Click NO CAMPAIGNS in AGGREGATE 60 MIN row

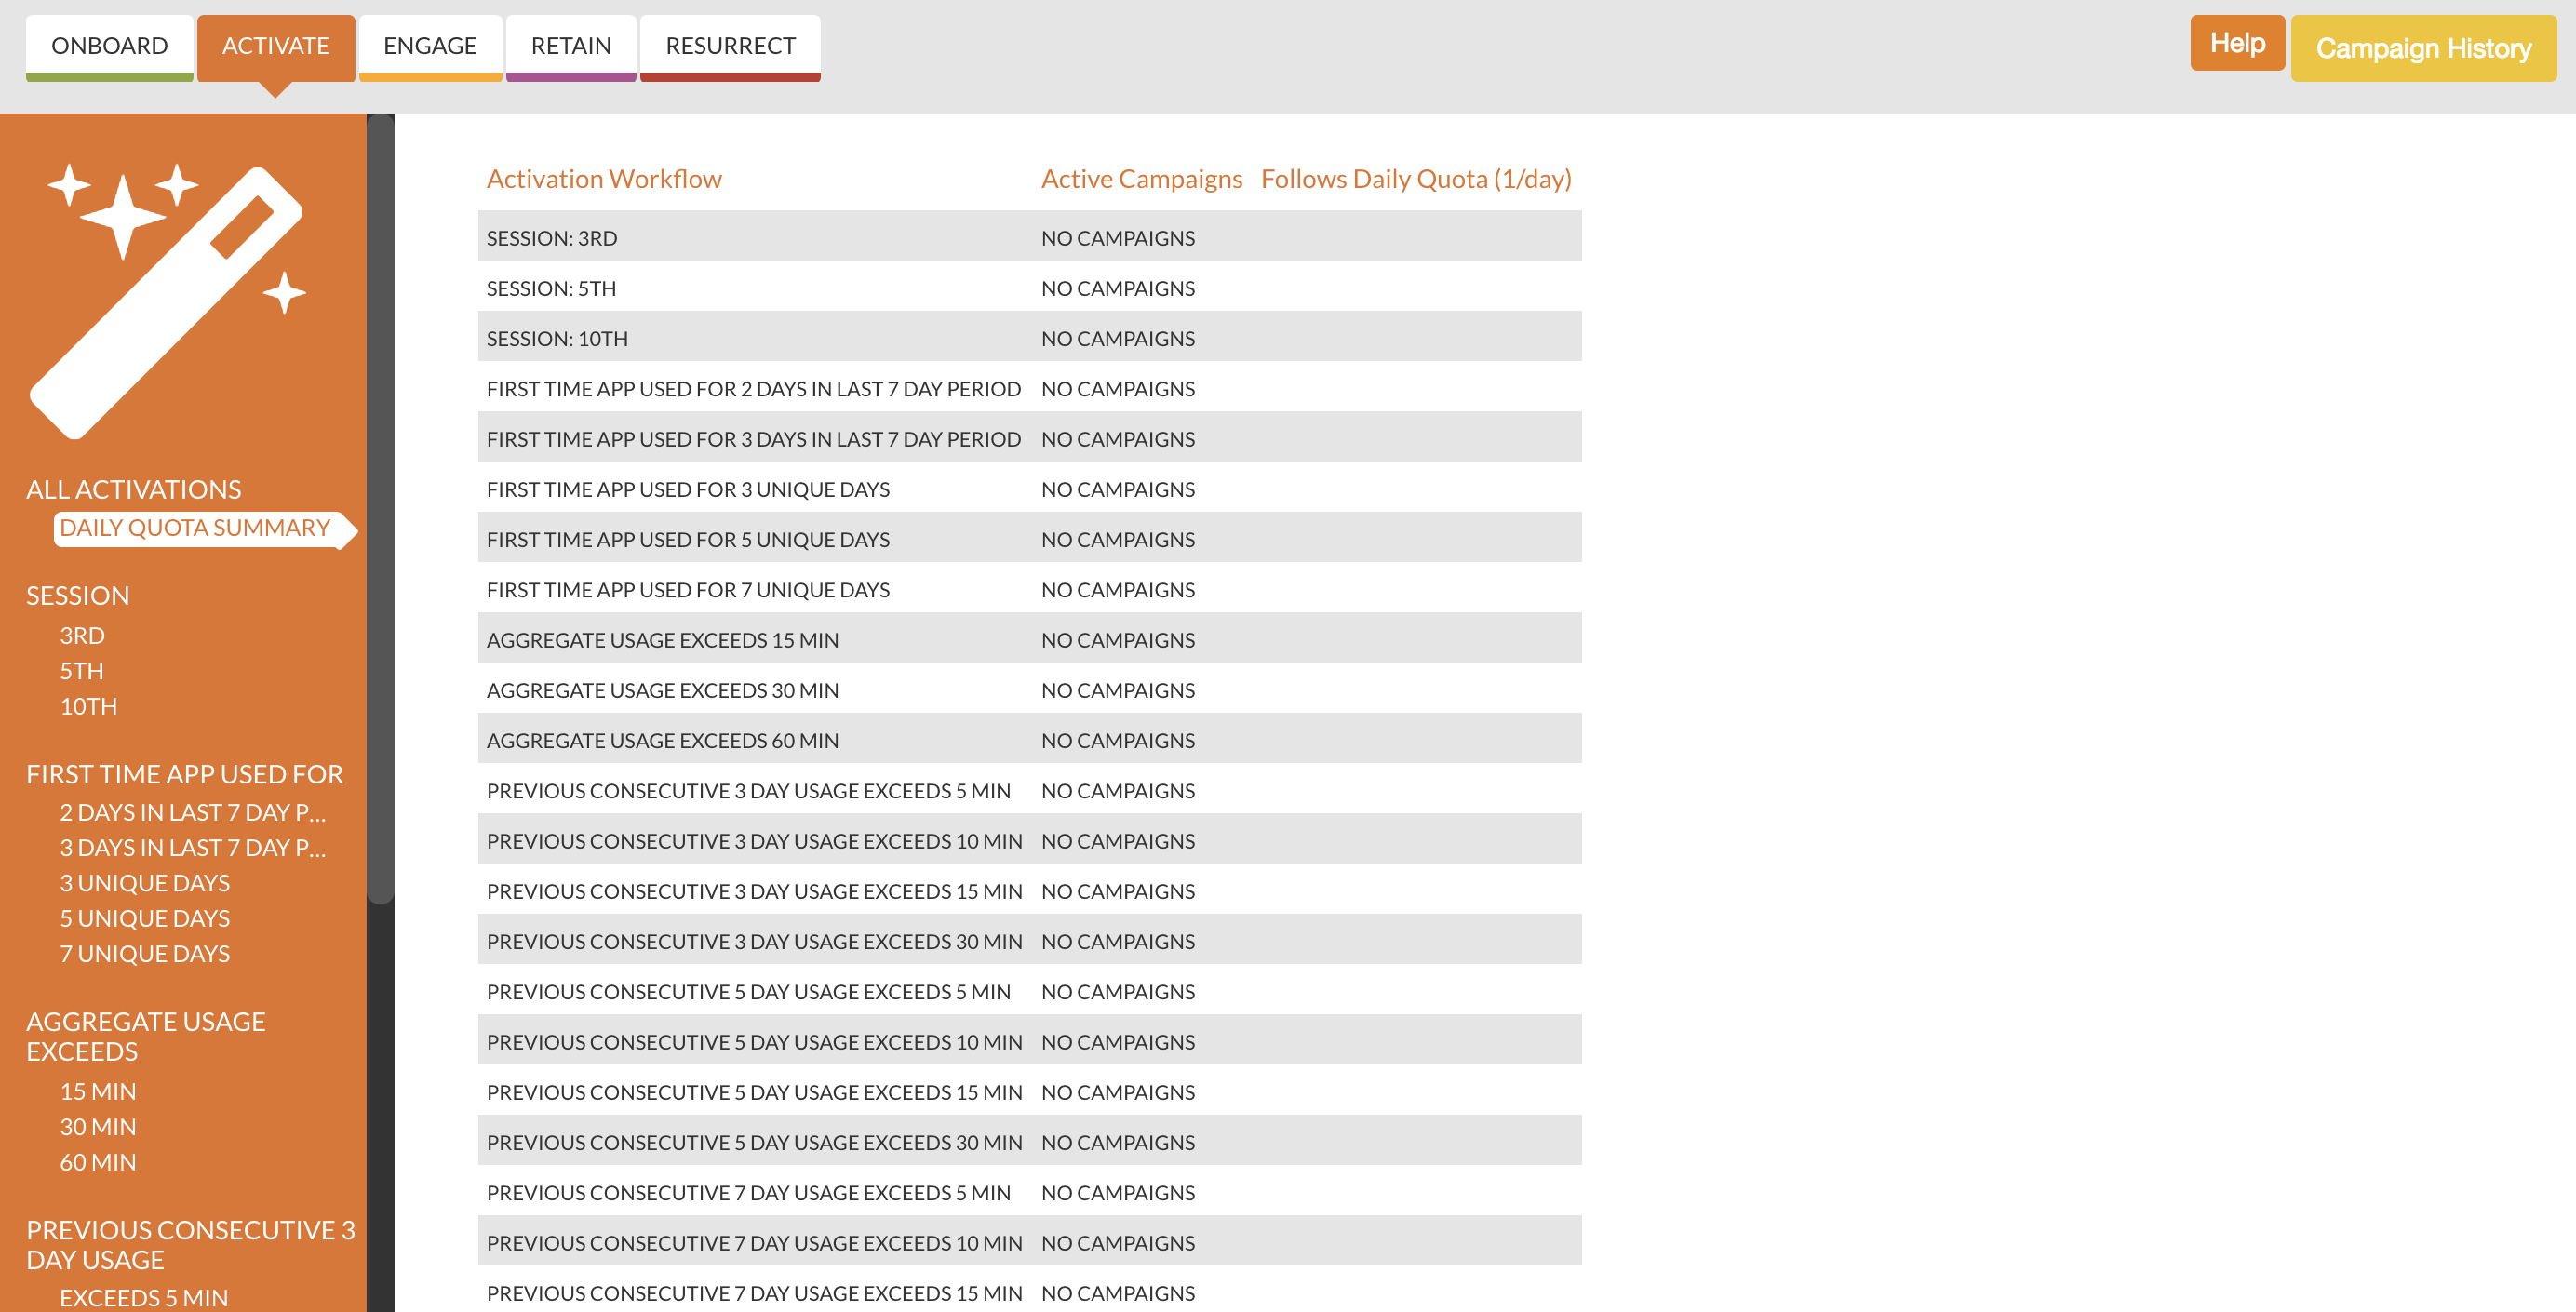(1117, 740)
